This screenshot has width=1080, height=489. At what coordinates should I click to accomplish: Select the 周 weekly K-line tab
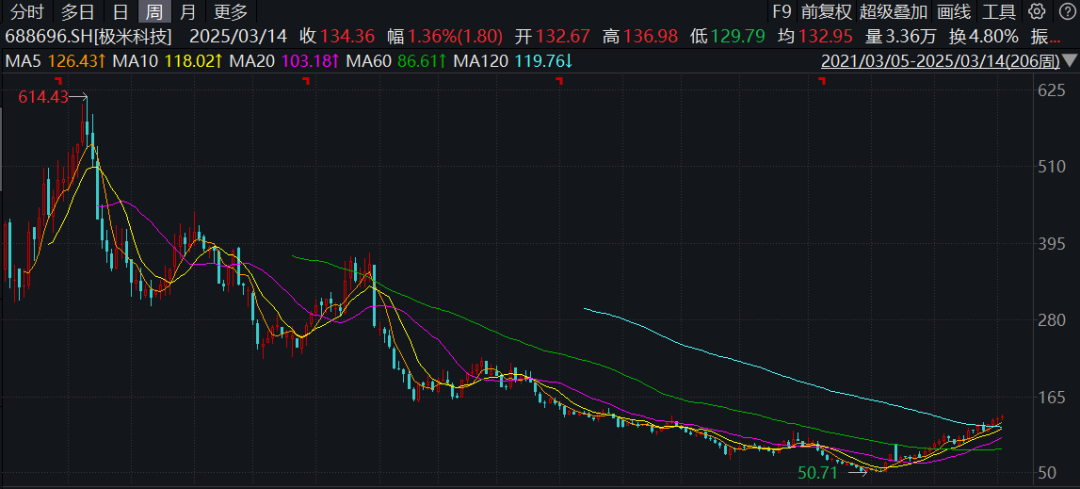(155, 12)
